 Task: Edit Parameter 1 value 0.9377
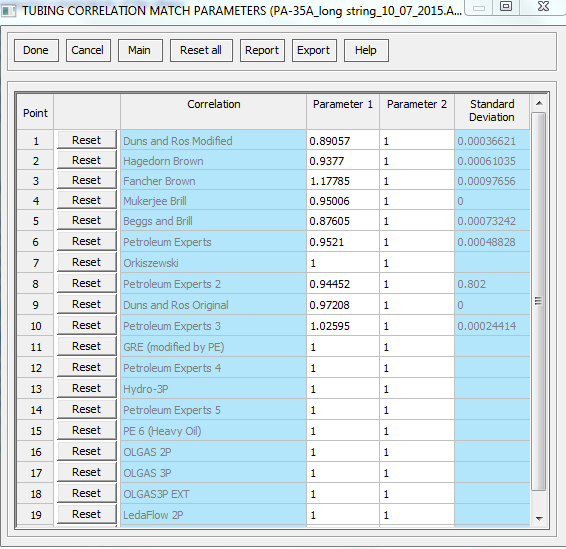click(x=343, y=161)
